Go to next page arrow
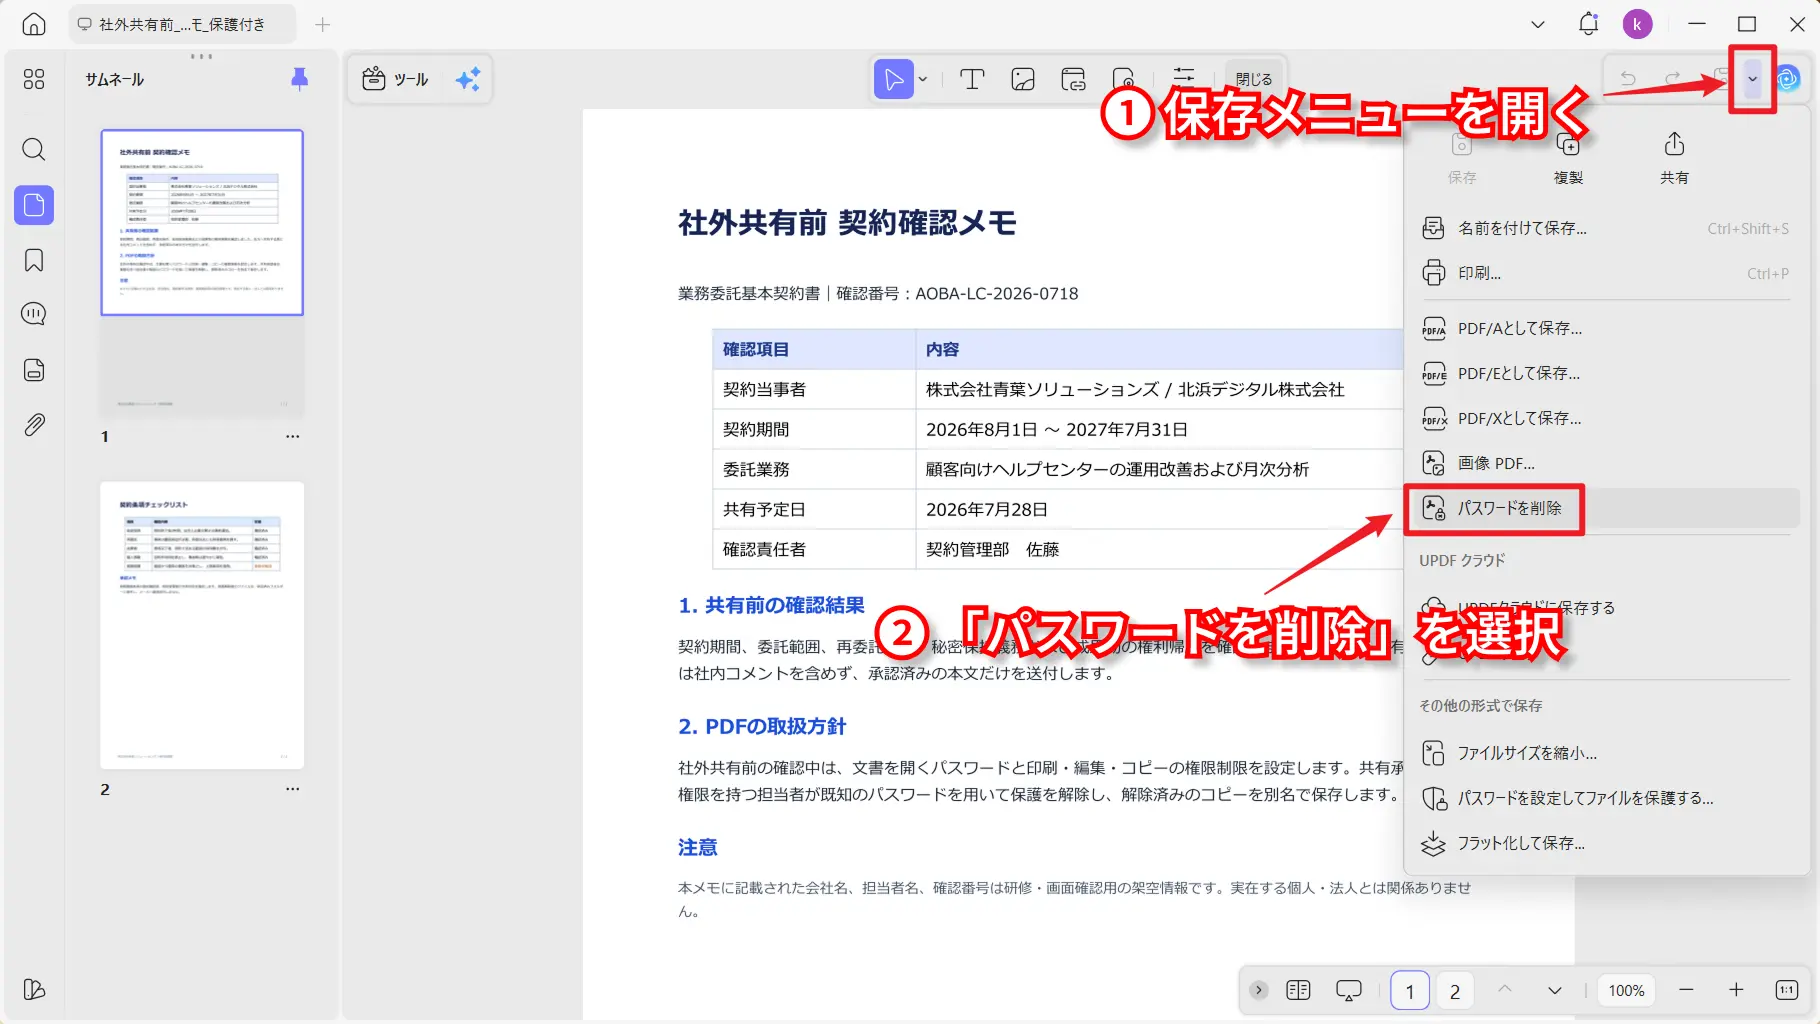The image size is (1820, 1024). click(x=1555, y=990)
